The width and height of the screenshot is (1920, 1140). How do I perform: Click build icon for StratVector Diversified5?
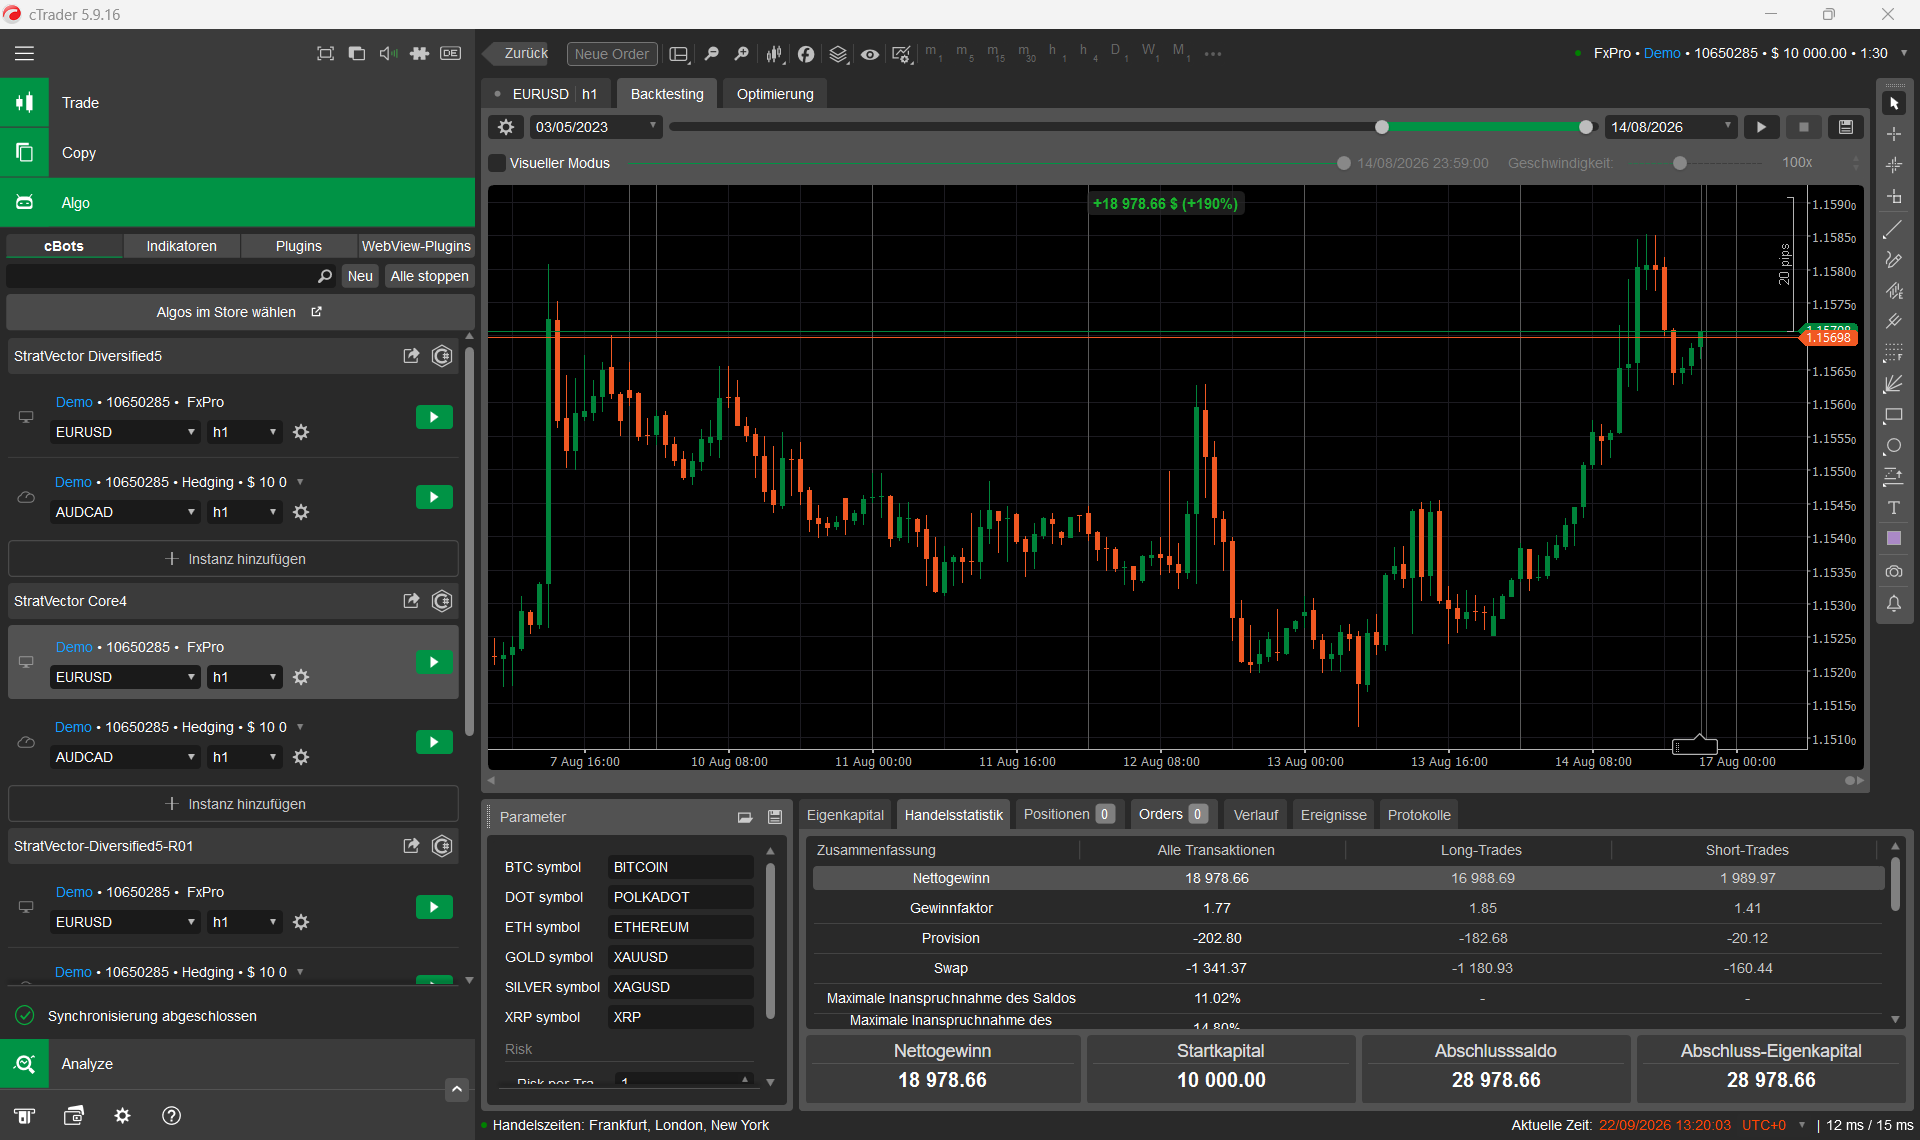pyautogui.click(x=442, y=356)
